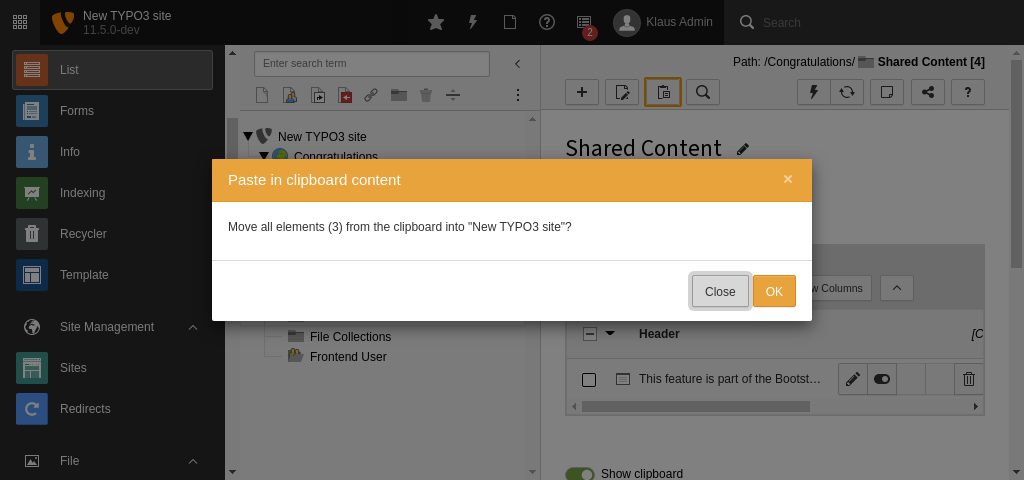Open the Info module

point(112,152)
